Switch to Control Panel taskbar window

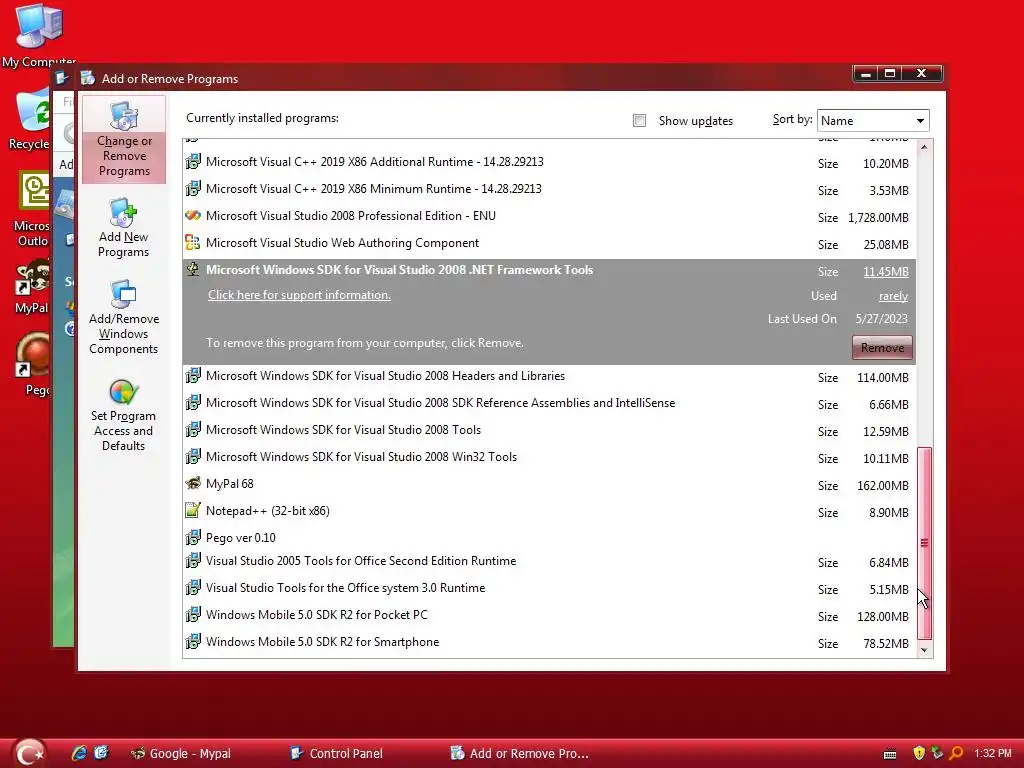click(x=337, y=753)
